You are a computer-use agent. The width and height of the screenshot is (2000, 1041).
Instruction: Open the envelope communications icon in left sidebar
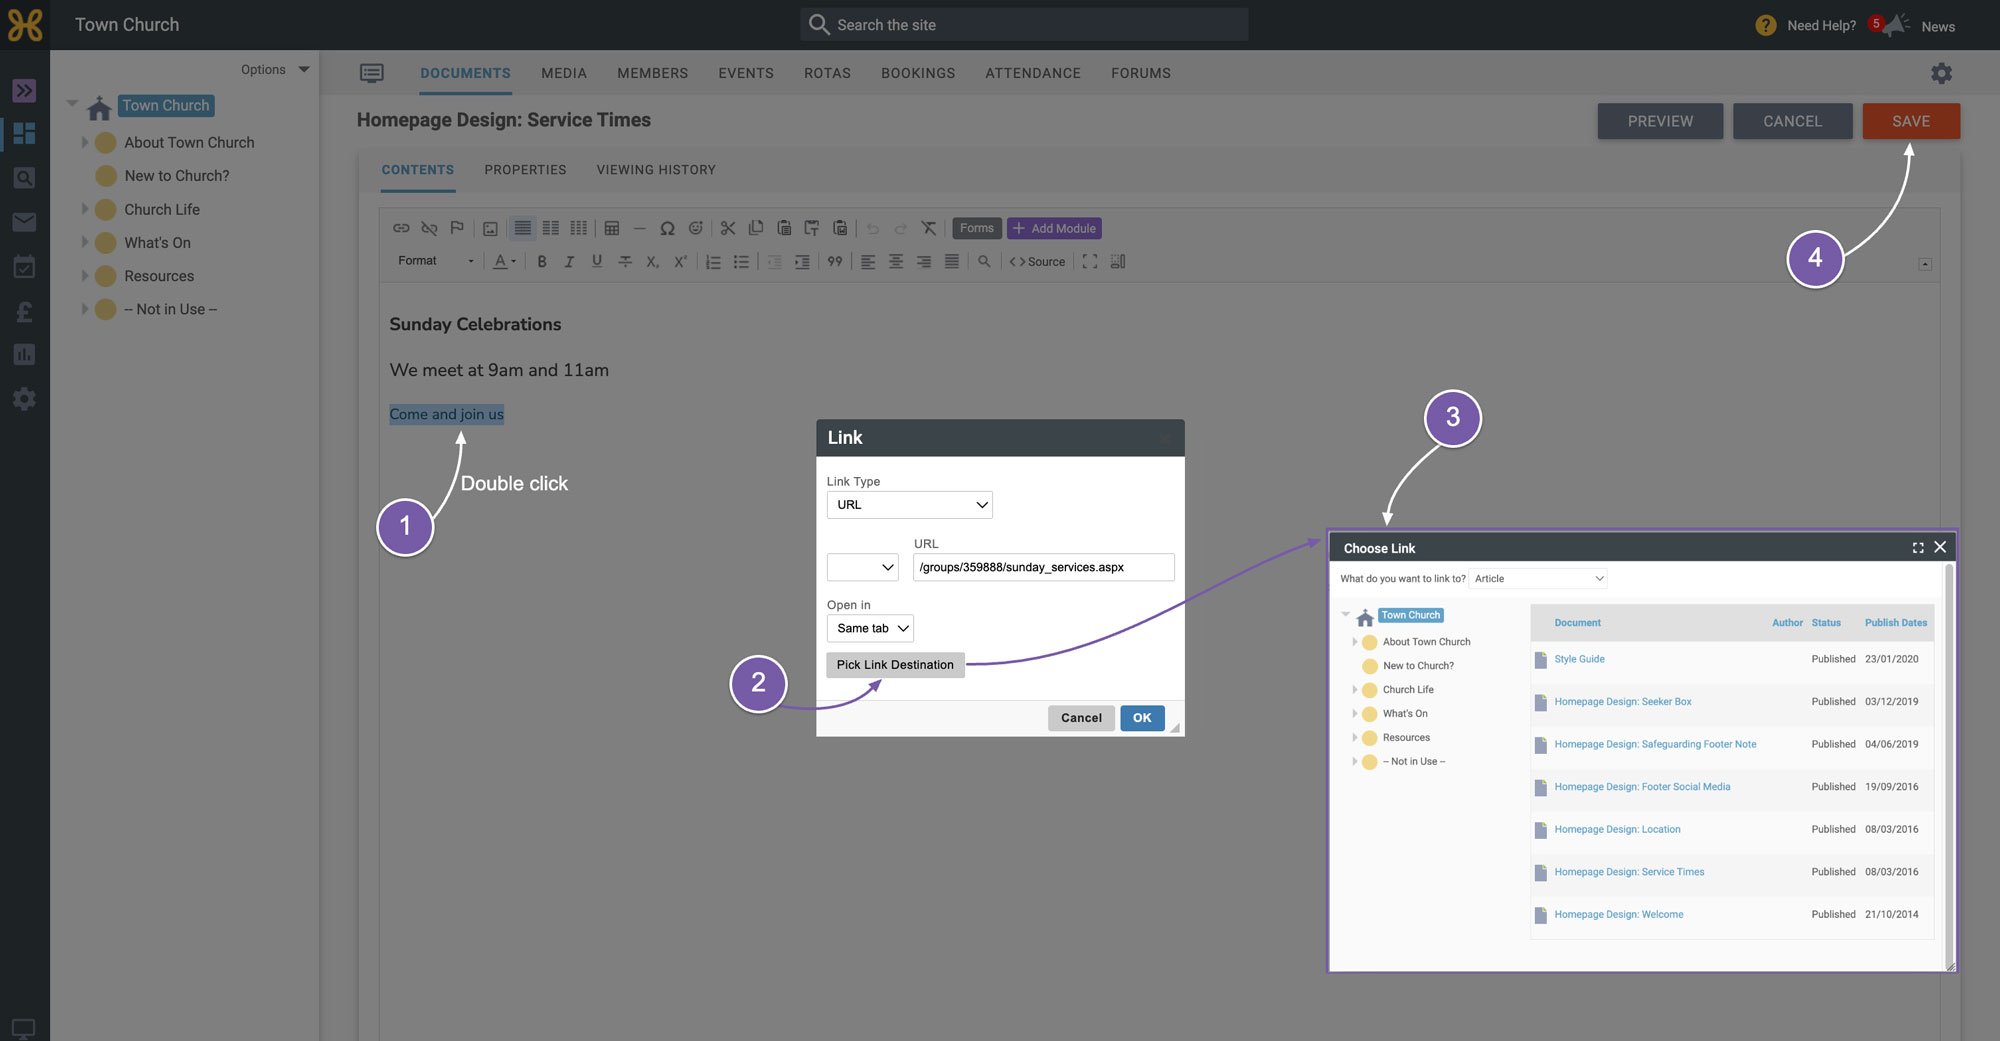(24, 222)
